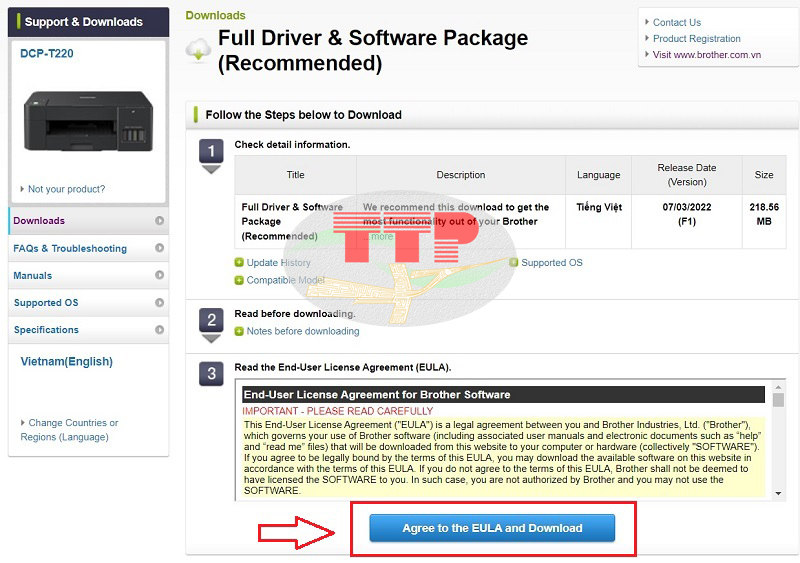Click the EULA scrollbar thumb
The height and width of the screenshot is (563, 800).
pyautogui.click(x=778, y=400)
